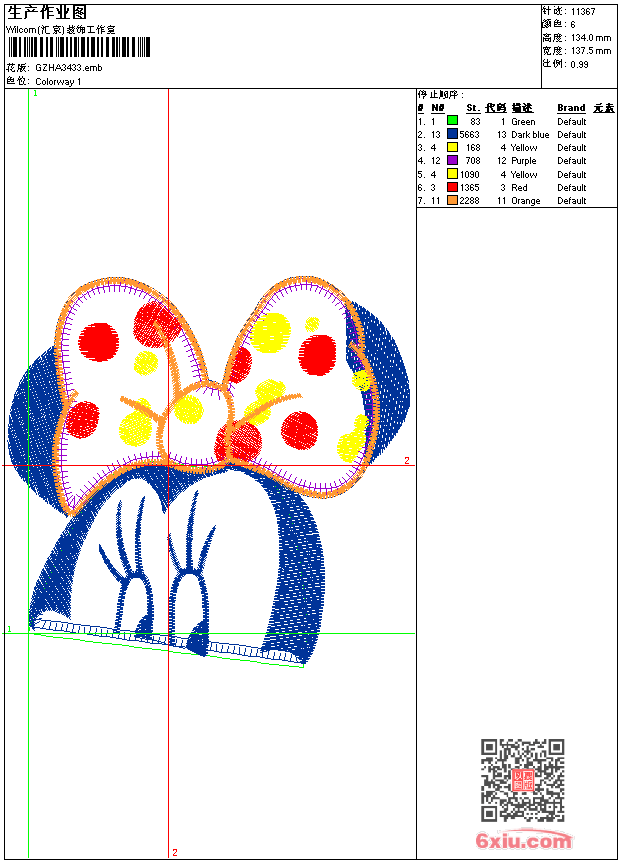Click the "生产作业图" title
The image size is (620, 860).
coord(47,13)
